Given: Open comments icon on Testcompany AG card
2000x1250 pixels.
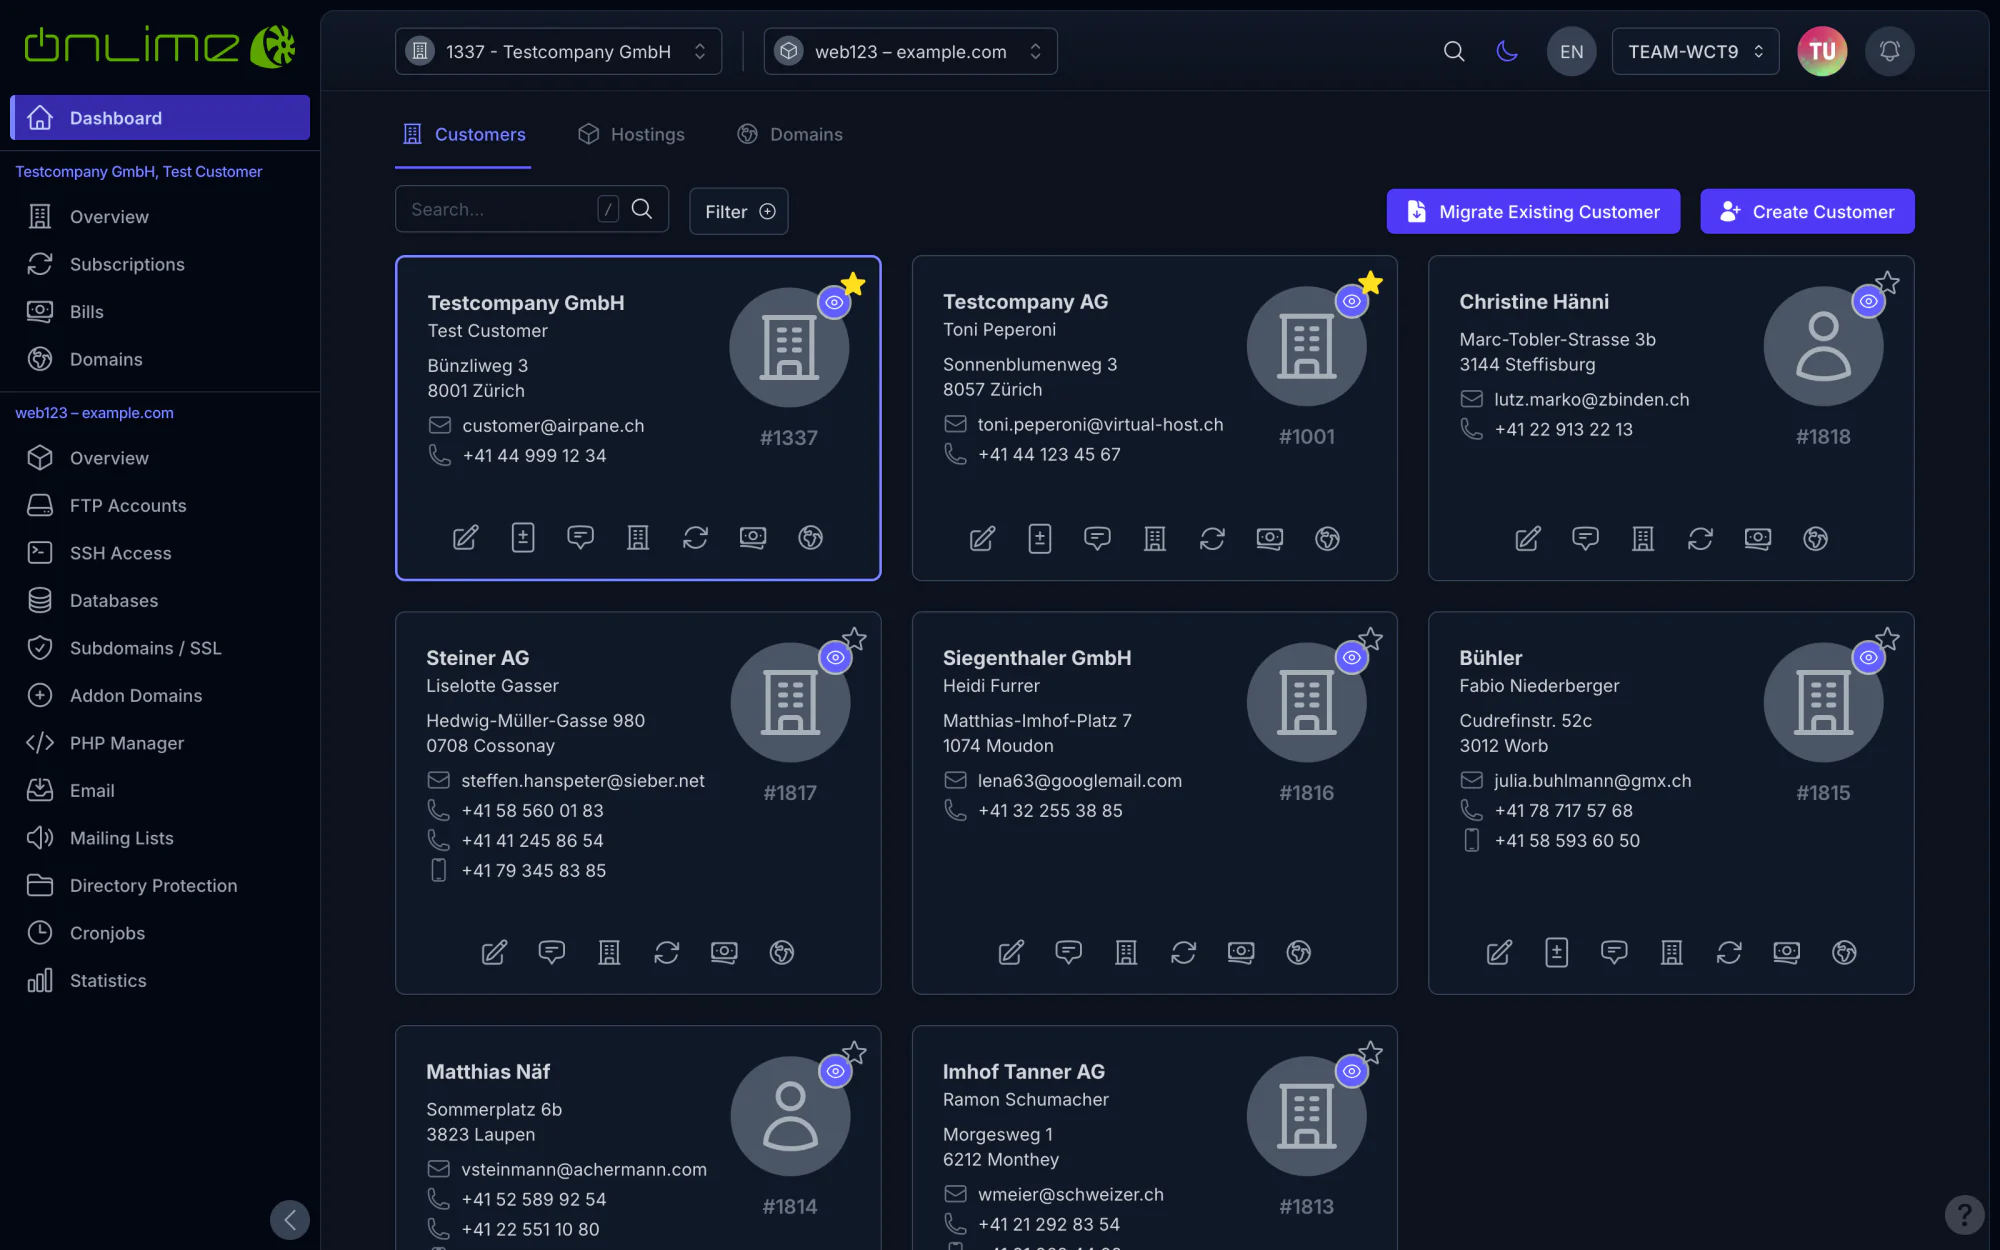Looking at the screenshot, I should (1097, 539).
